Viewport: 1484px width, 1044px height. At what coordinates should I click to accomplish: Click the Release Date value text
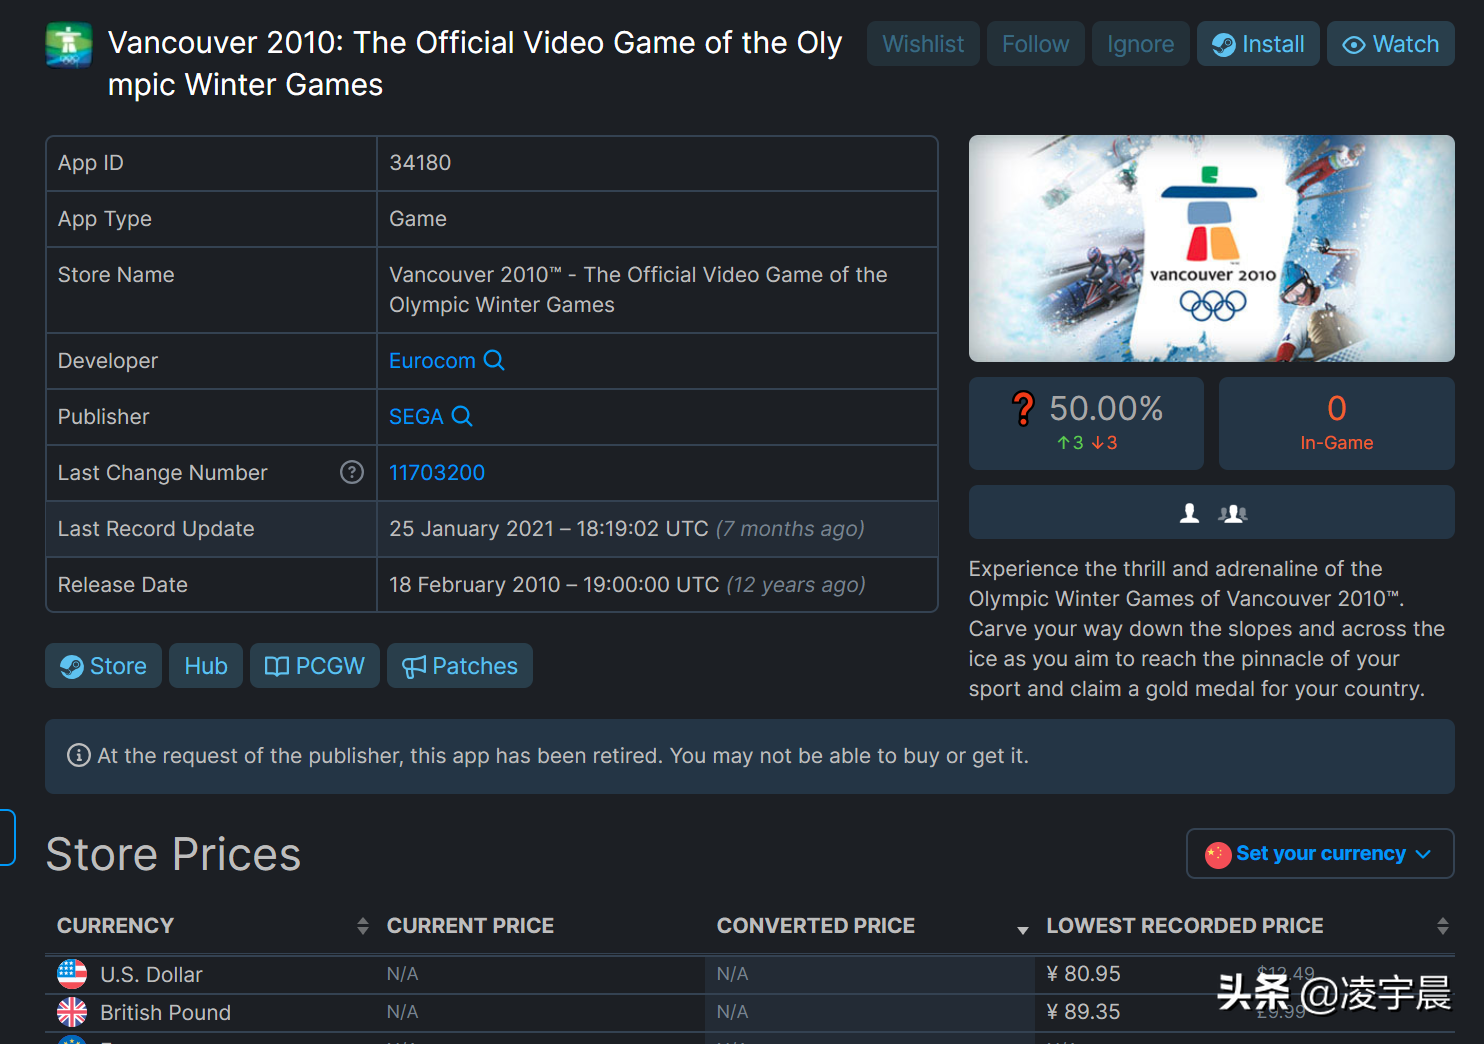pos(627,585)
